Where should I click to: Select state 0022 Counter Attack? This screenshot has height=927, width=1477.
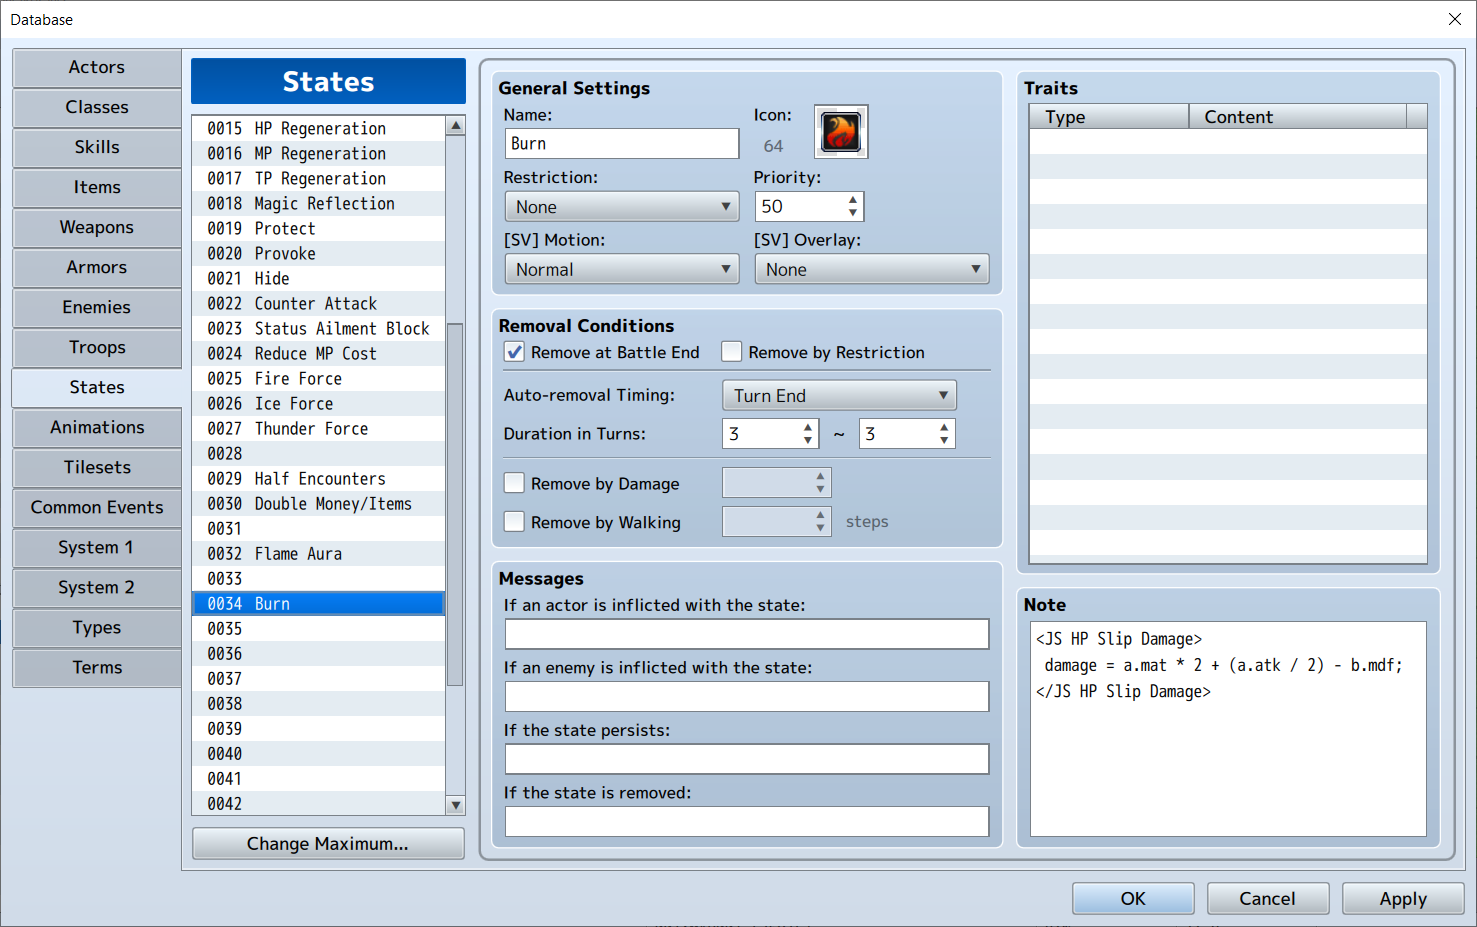pos(318,304)
